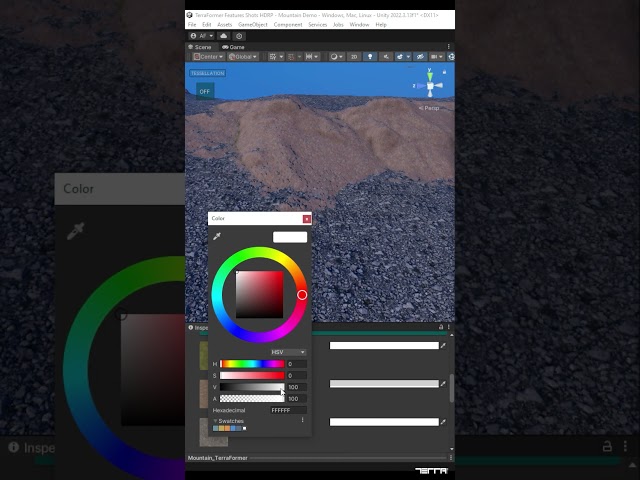Click the H hue slider
The image size is (640, 480).
coord(252,364)
